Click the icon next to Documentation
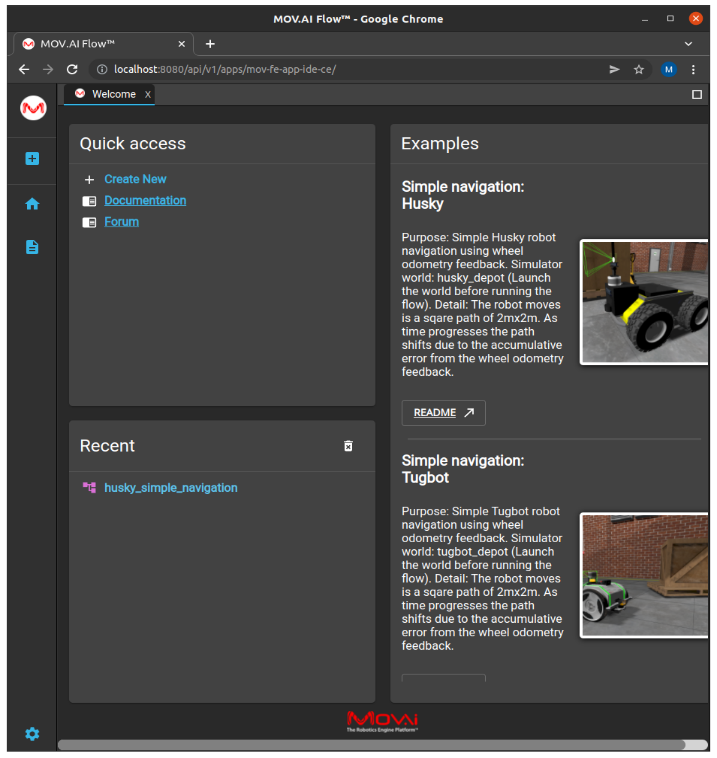 89,201
